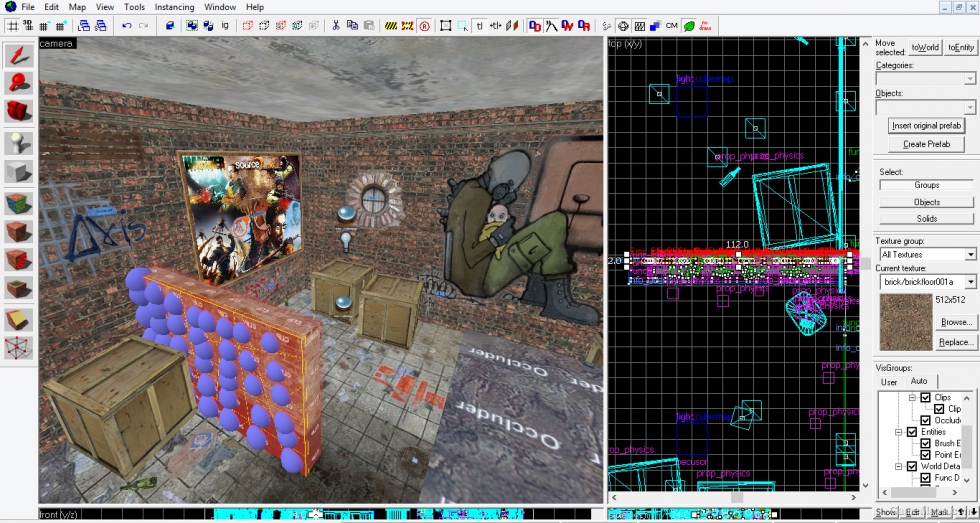Screen dimensions: 980x523
Task: Click the CM cordon toolbar button
Action: click(672, 26)
